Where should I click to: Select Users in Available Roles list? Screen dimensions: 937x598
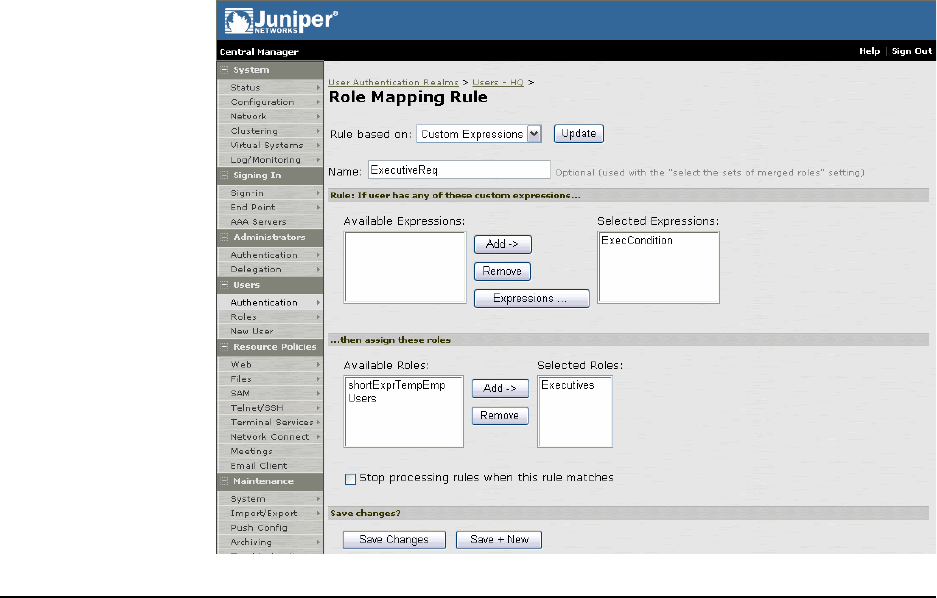(362, 399)
